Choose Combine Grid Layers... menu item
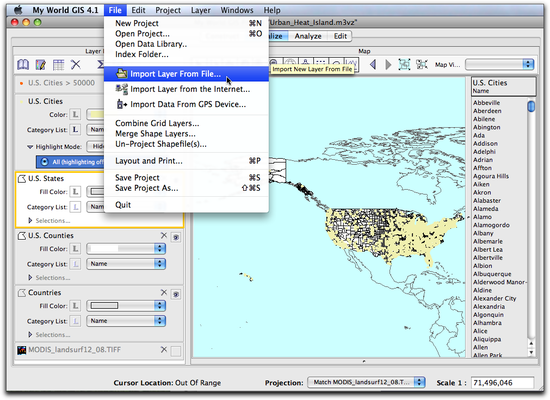The height and width of the screenshot is (400, 550). [187, 123]
